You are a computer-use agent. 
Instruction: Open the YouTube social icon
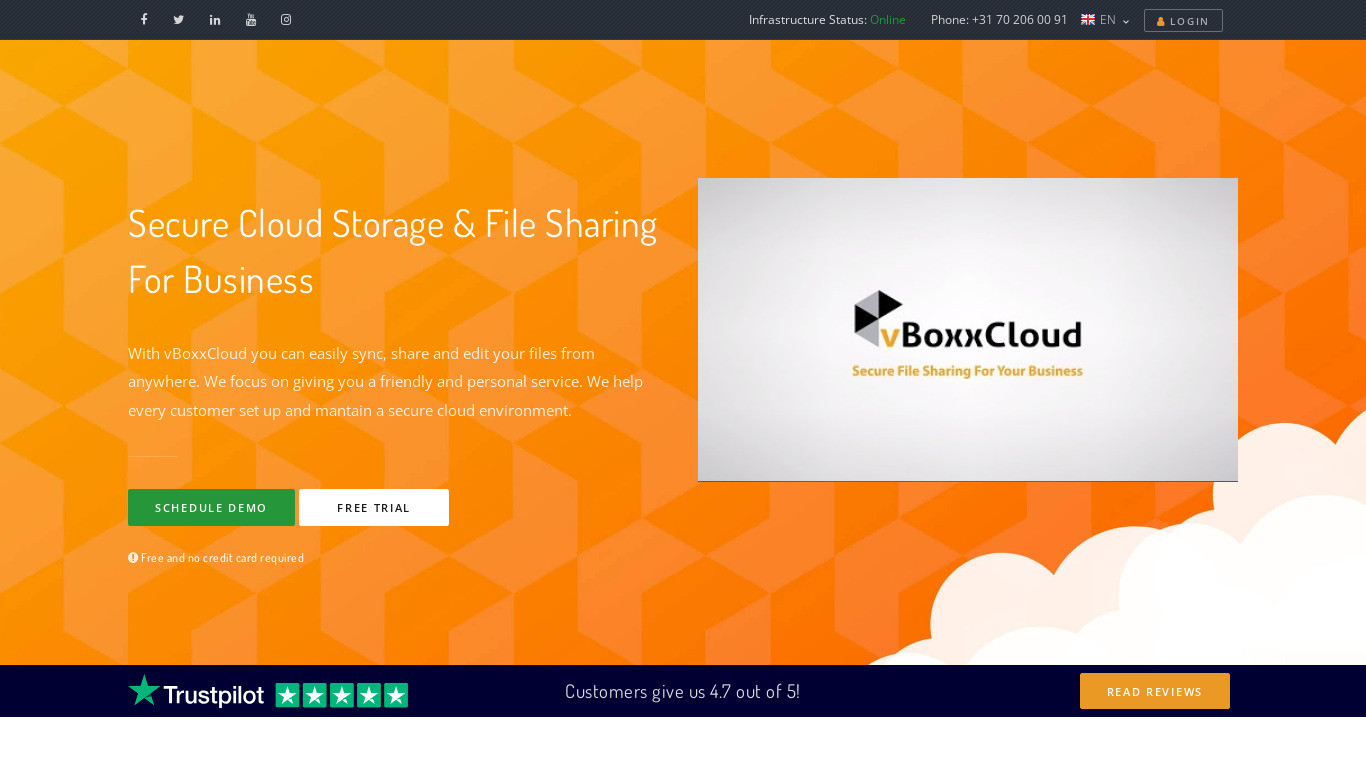click(x=251, y=19)
